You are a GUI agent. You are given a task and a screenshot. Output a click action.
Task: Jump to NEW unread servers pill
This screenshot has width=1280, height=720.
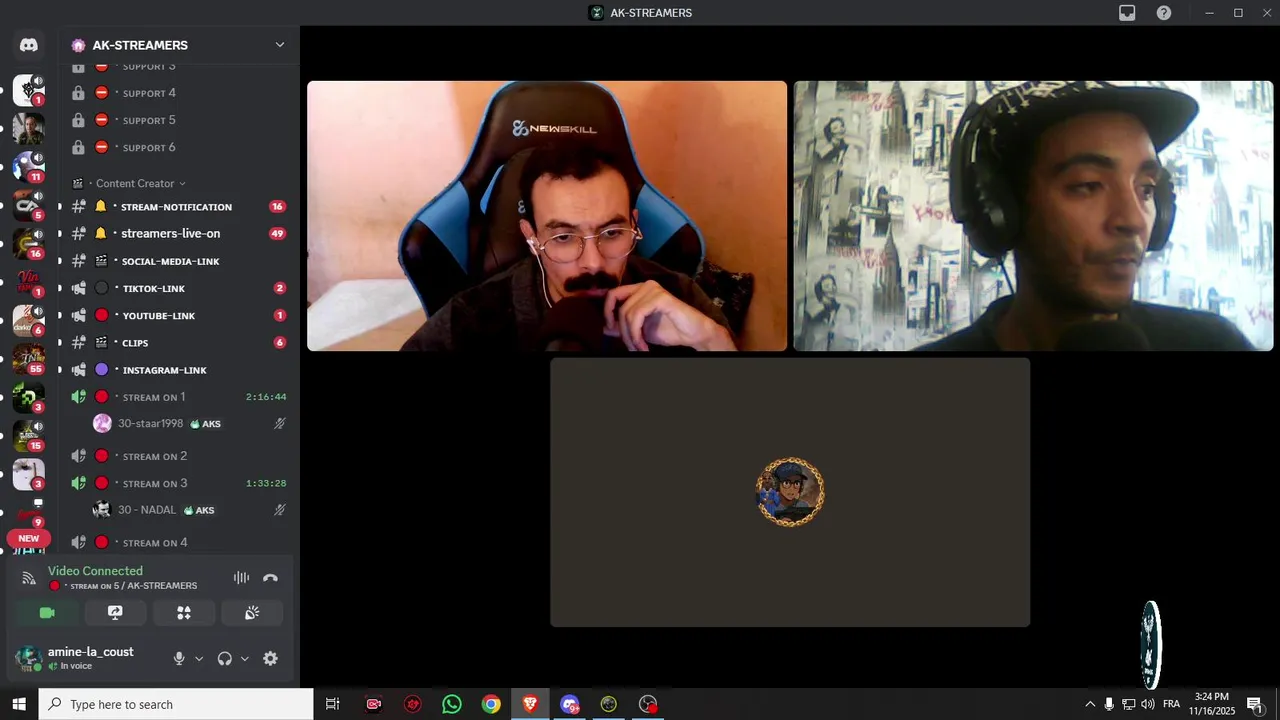pyautogui.click(x=28, y=538)
